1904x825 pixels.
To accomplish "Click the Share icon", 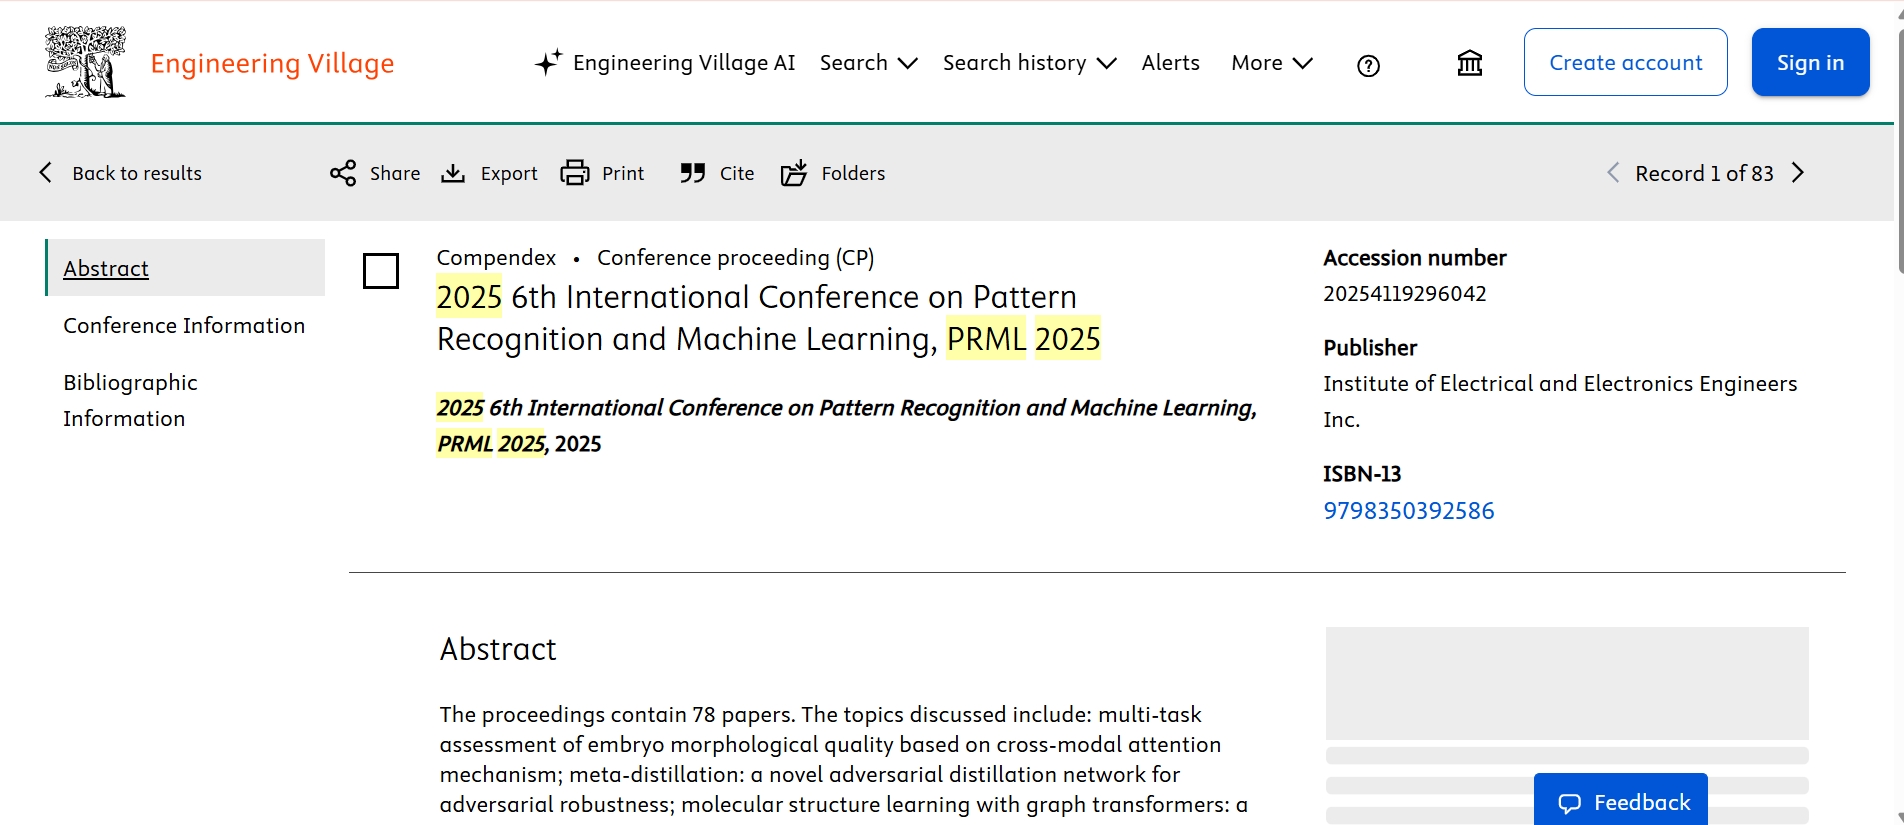I will pos(343,173).
